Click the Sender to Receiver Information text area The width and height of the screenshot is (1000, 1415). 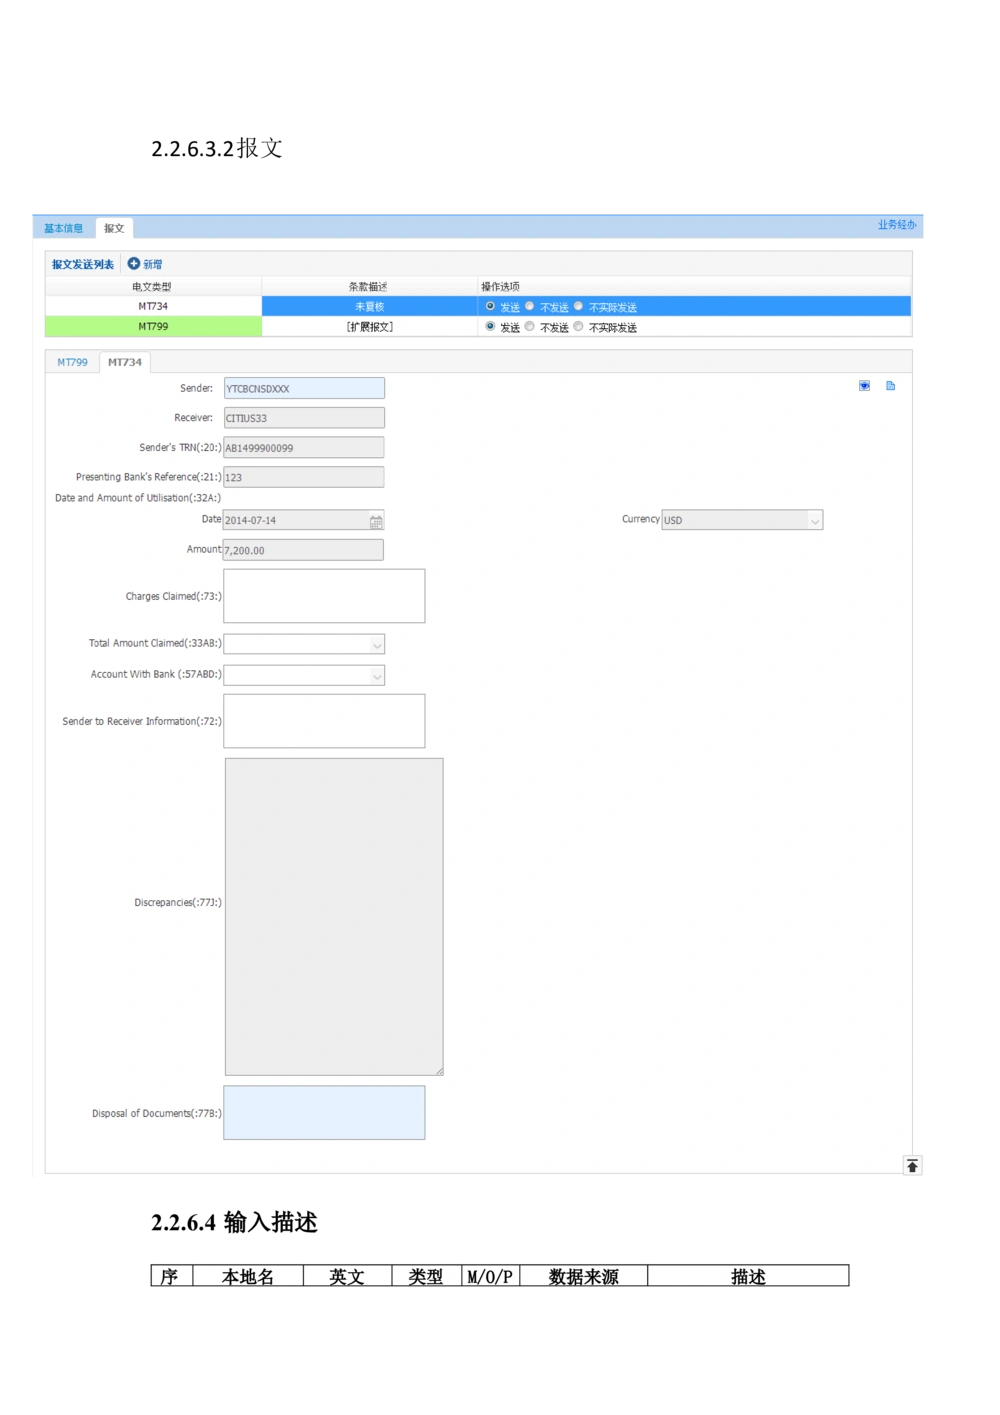[324, 721]
